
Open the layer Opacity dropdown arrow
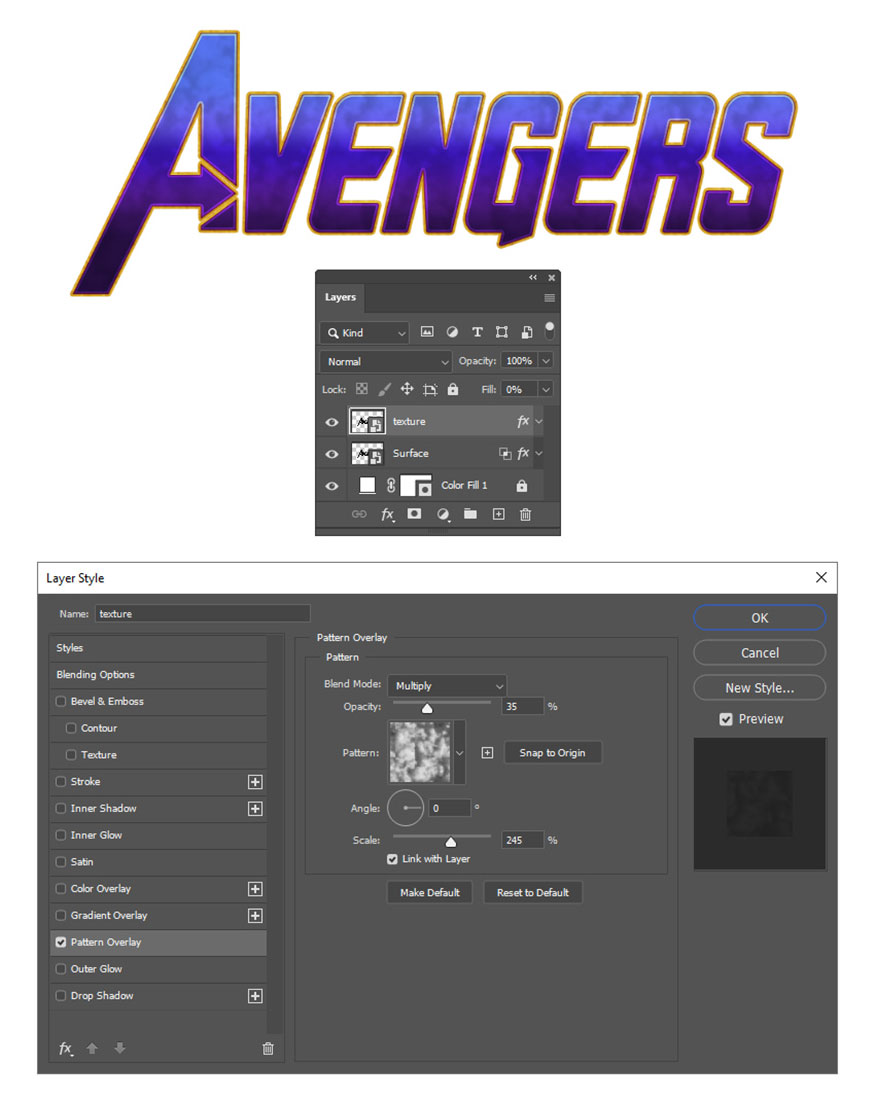click(x=546, y=361)
